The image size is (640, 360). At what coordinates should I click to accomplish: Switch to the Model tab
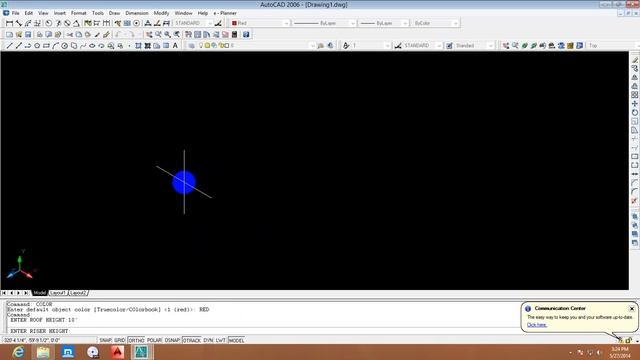(40, 293)
